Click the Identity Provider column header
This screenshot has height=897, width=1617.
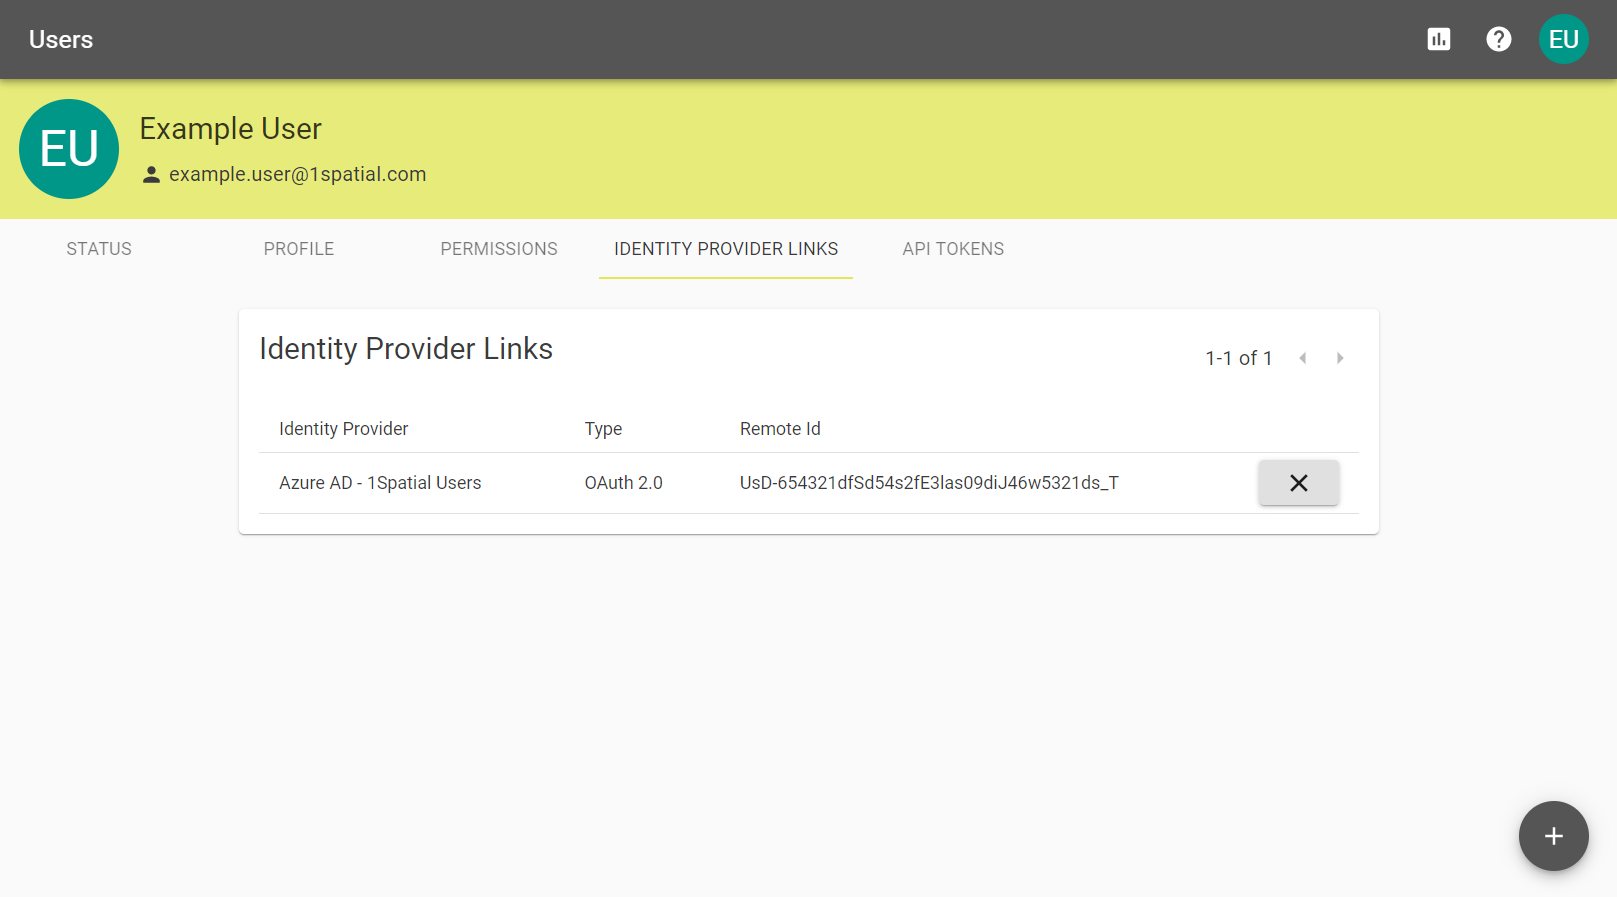343,429
